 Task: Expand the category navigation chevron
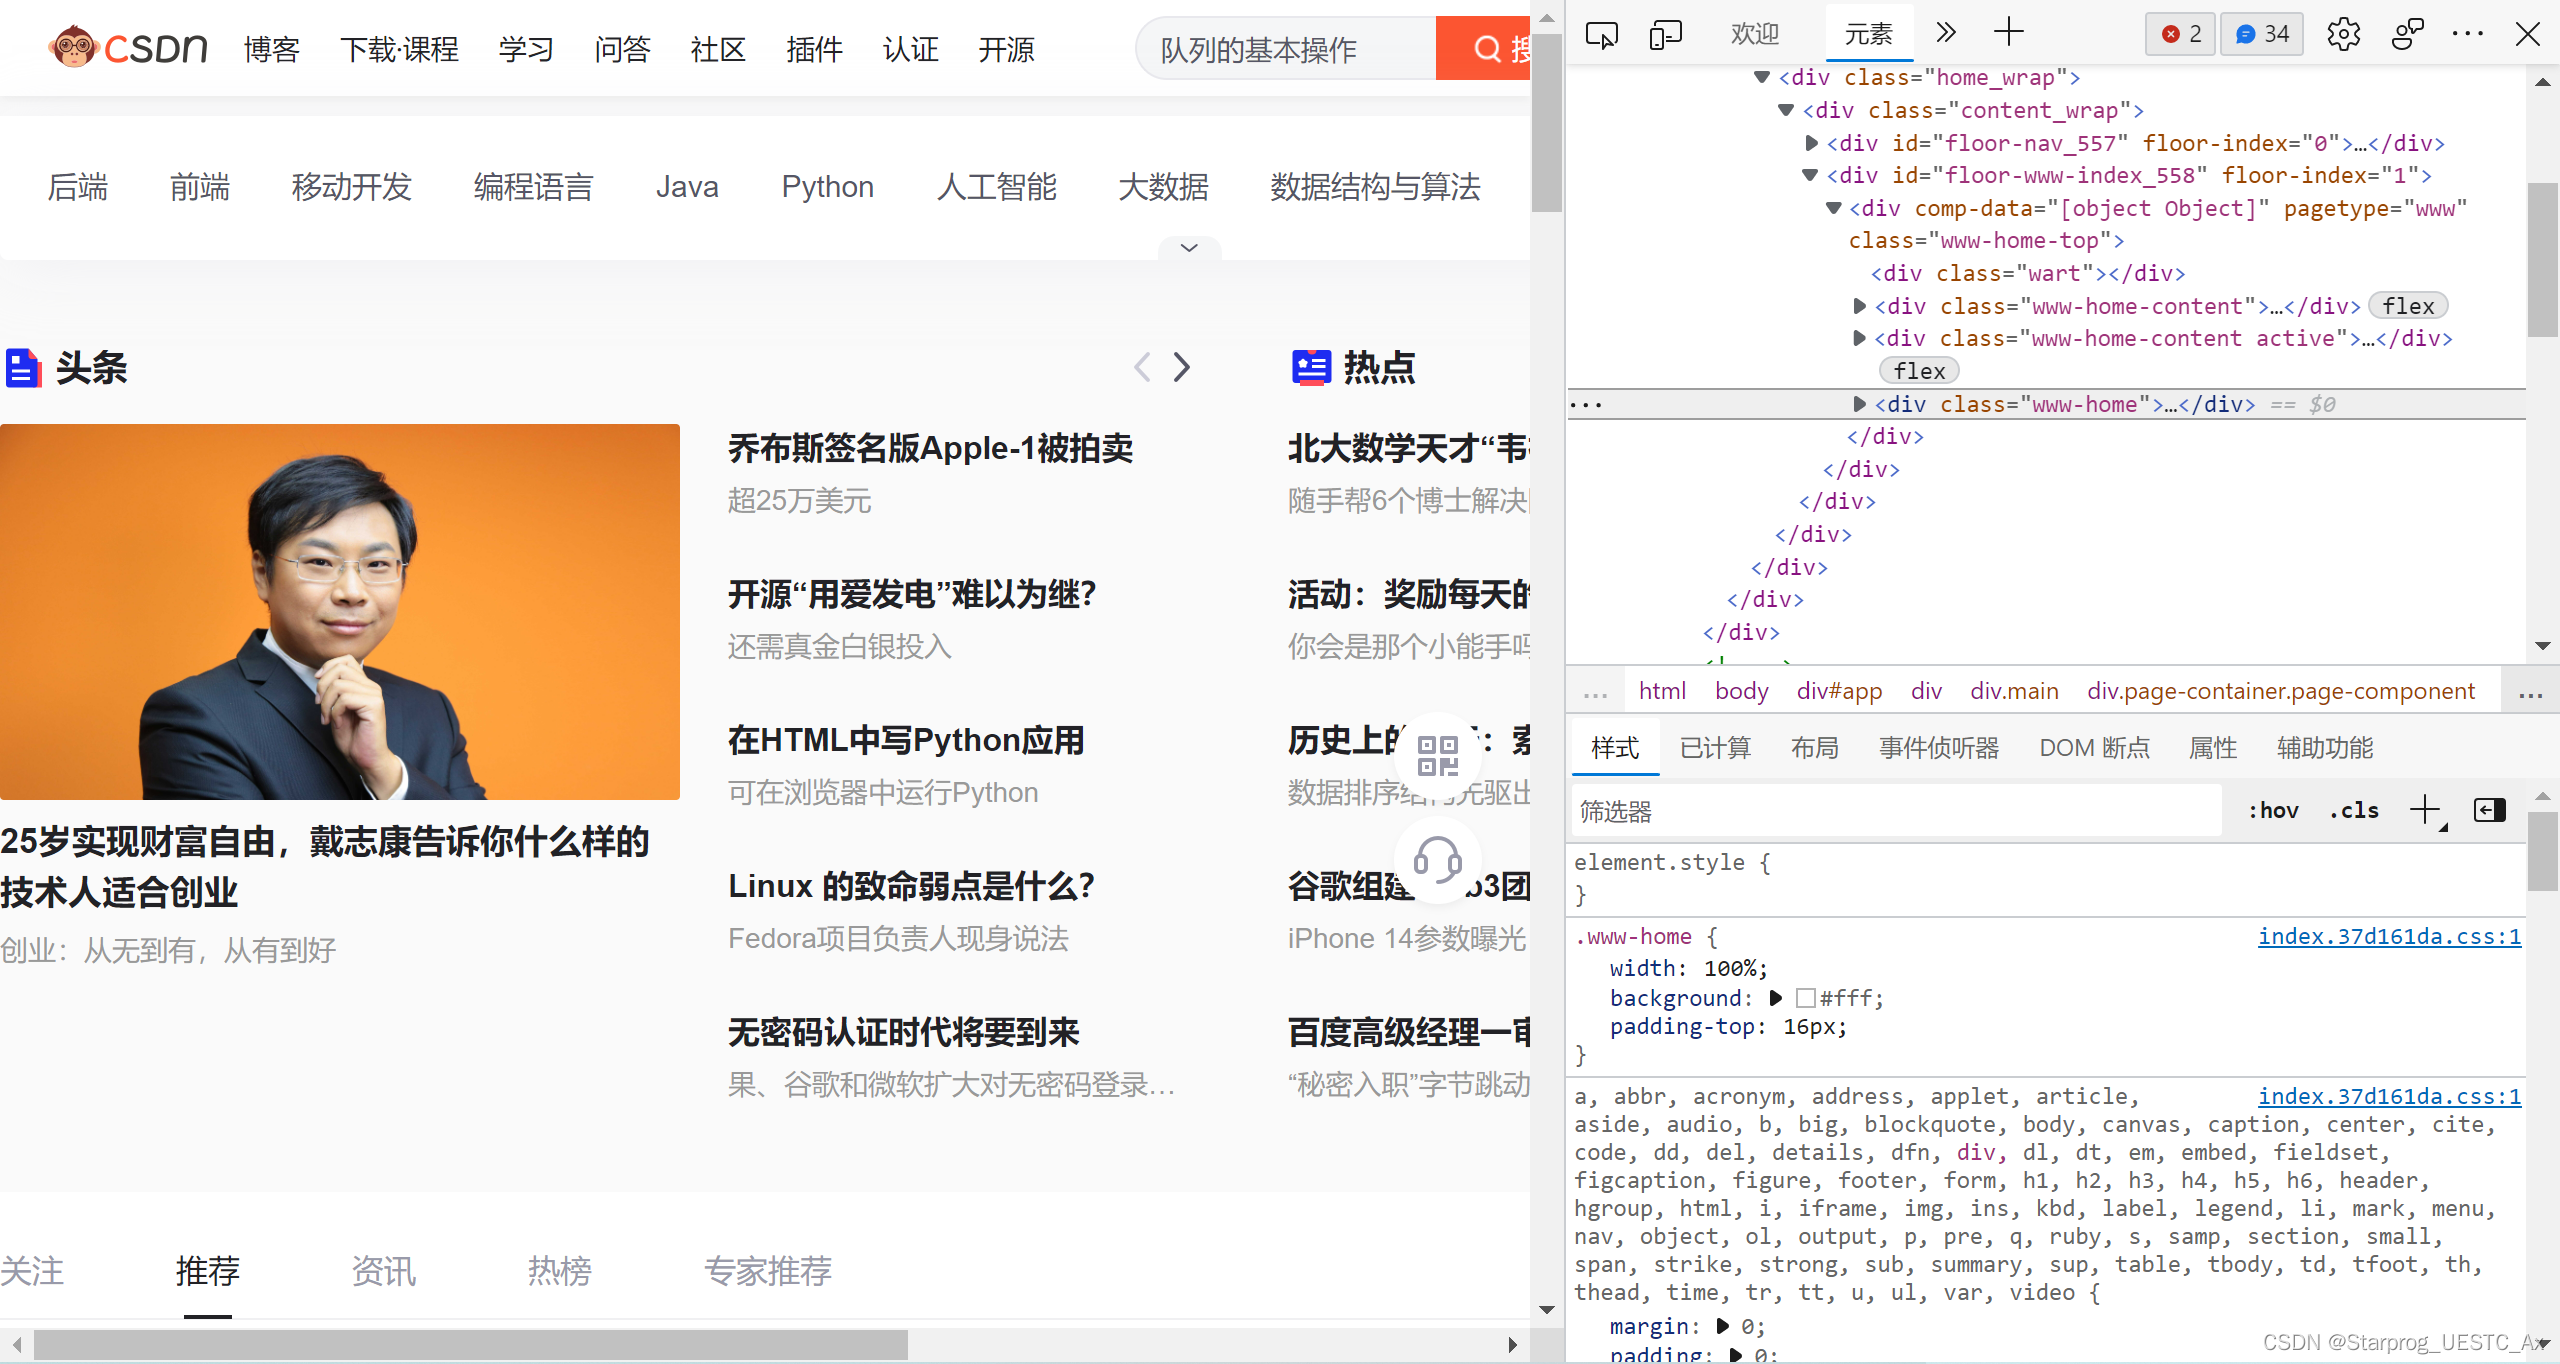point(1189,248)
